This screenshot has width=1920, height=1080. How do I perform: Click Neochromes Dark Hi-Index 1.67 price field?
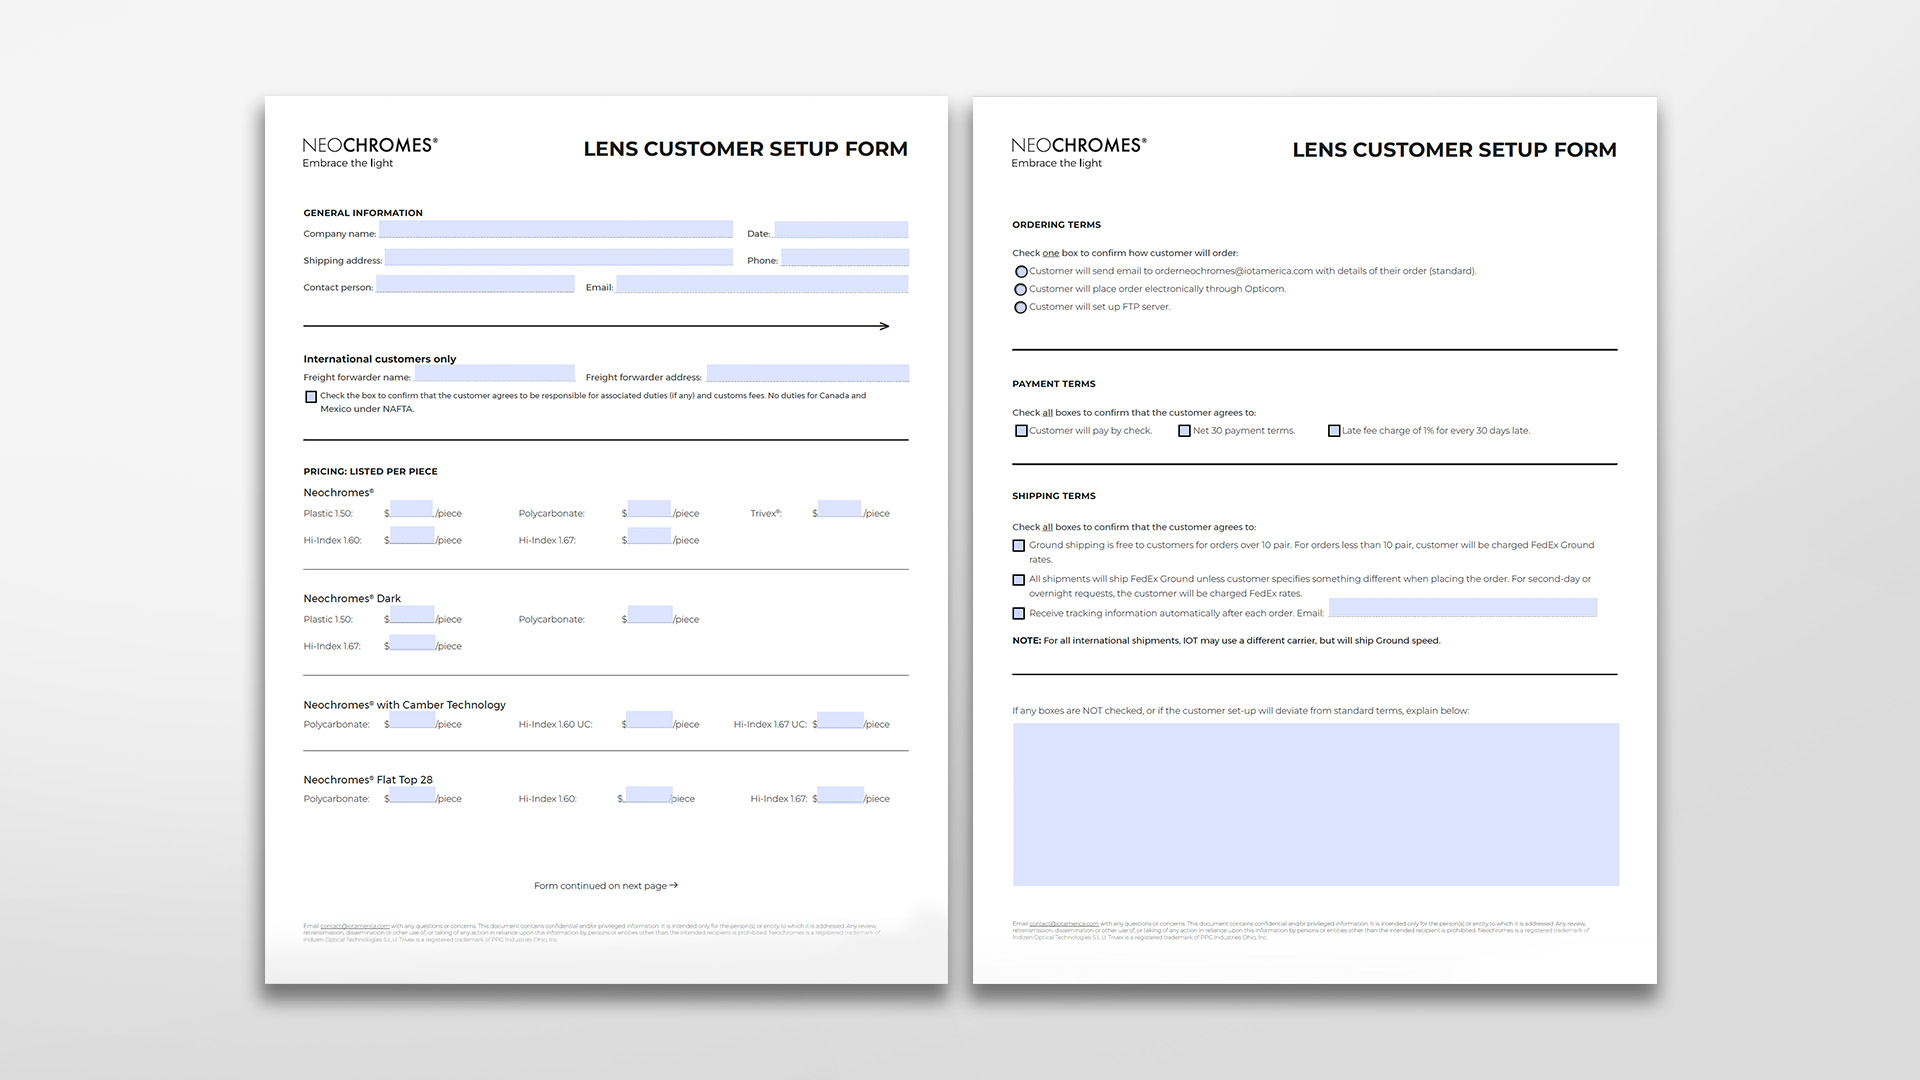pos(411,642)
